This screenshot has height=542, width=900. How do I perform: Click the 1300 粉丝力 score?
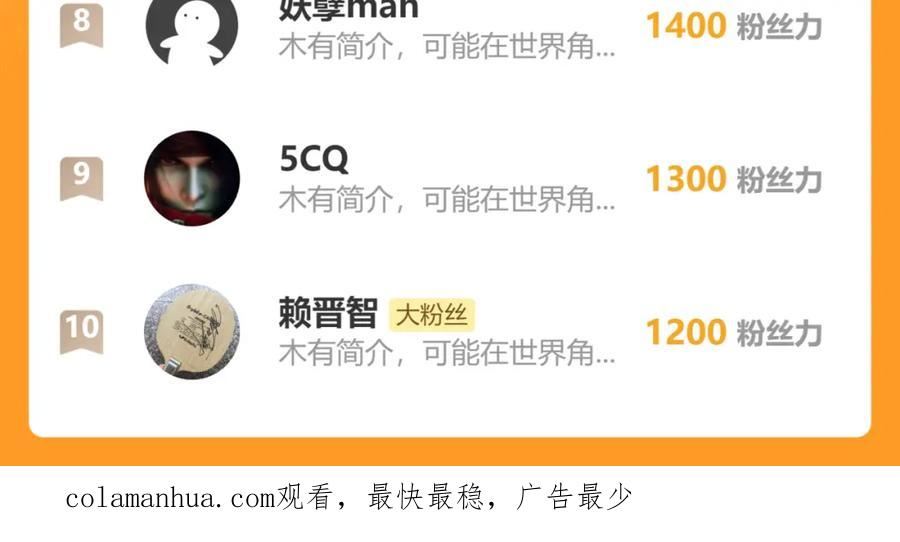click(x=734, y=179)
